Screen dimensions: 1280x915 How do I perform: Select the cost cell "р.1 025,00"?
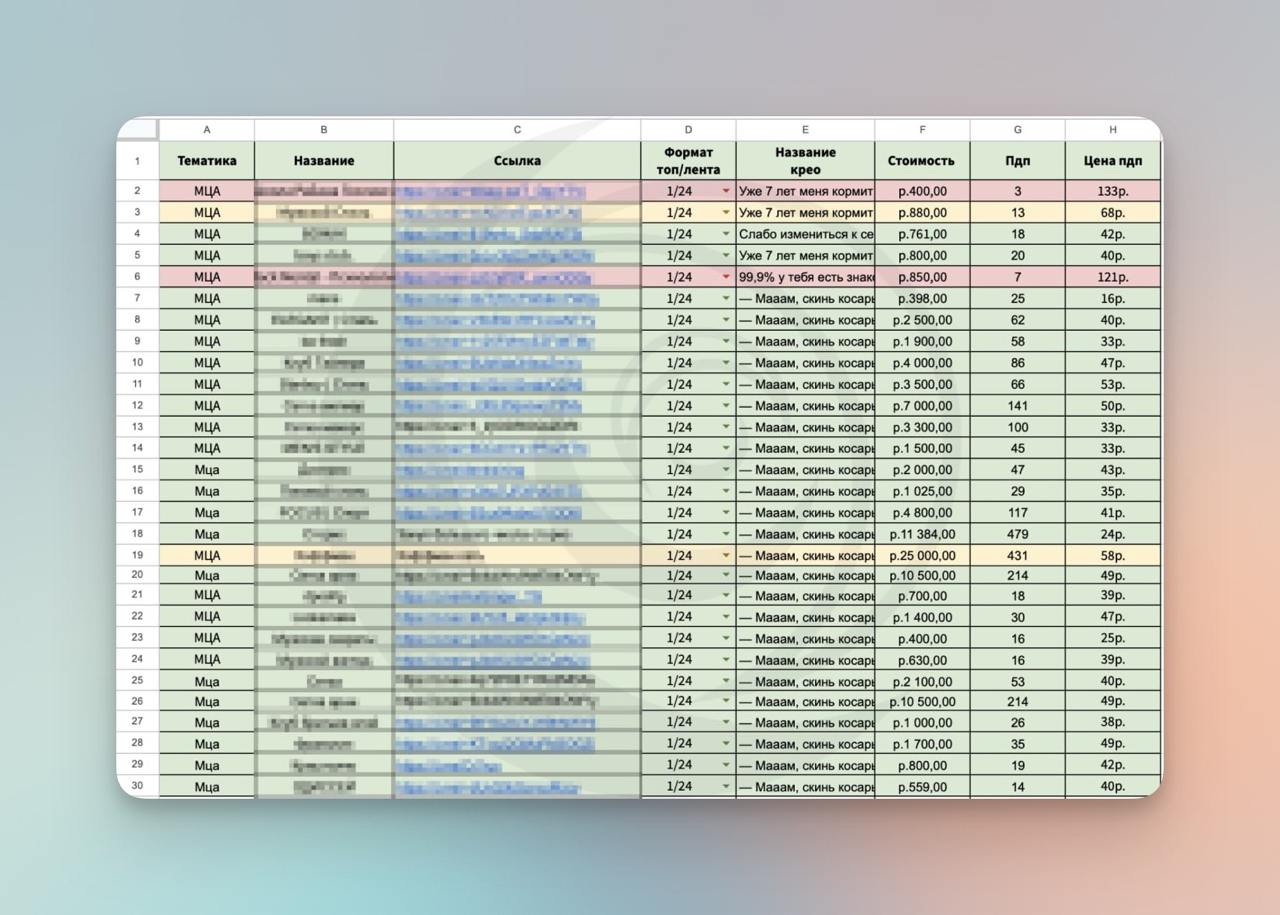922,491
